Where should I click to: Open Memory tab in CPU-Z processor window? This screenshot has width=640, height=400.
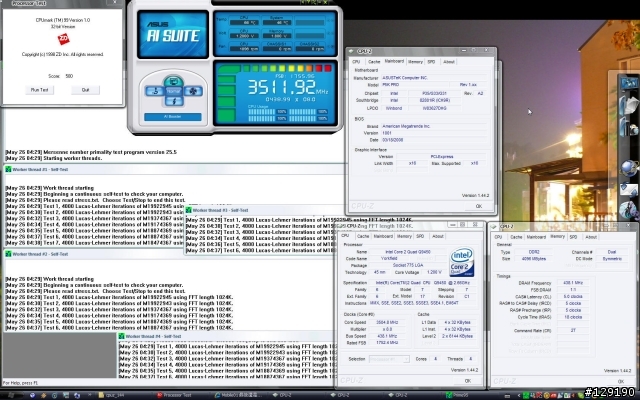click(404, 236)
